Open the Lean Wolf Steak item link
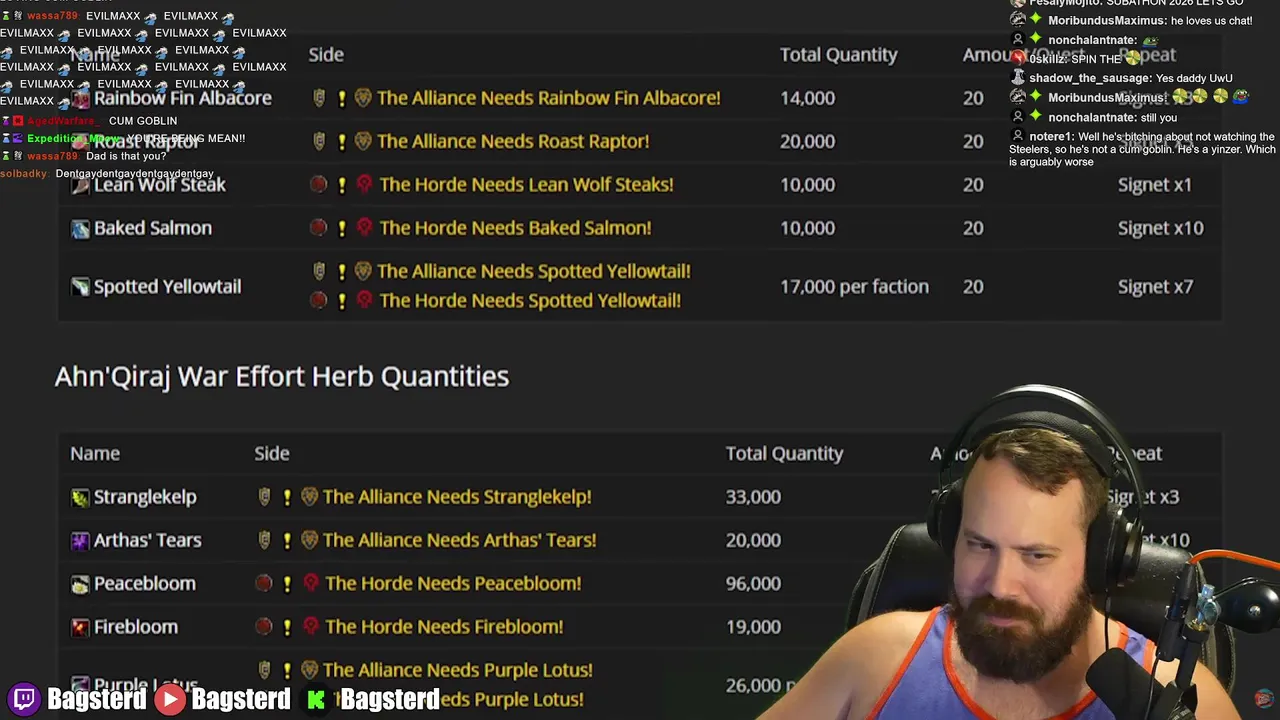Image resolution: width=1280 pixels, height=720 pixels. [160, 185]
